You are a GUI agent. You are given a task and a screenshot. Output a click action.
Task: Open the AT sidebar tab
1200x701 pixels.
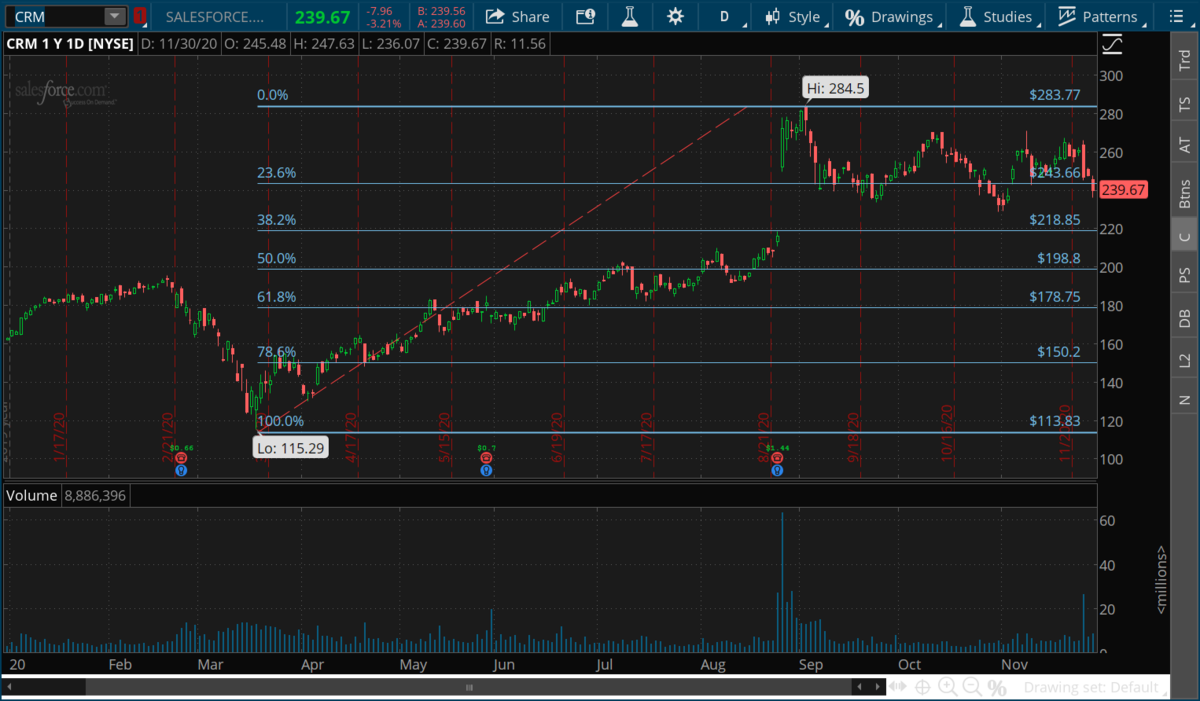coord(1185,145)
